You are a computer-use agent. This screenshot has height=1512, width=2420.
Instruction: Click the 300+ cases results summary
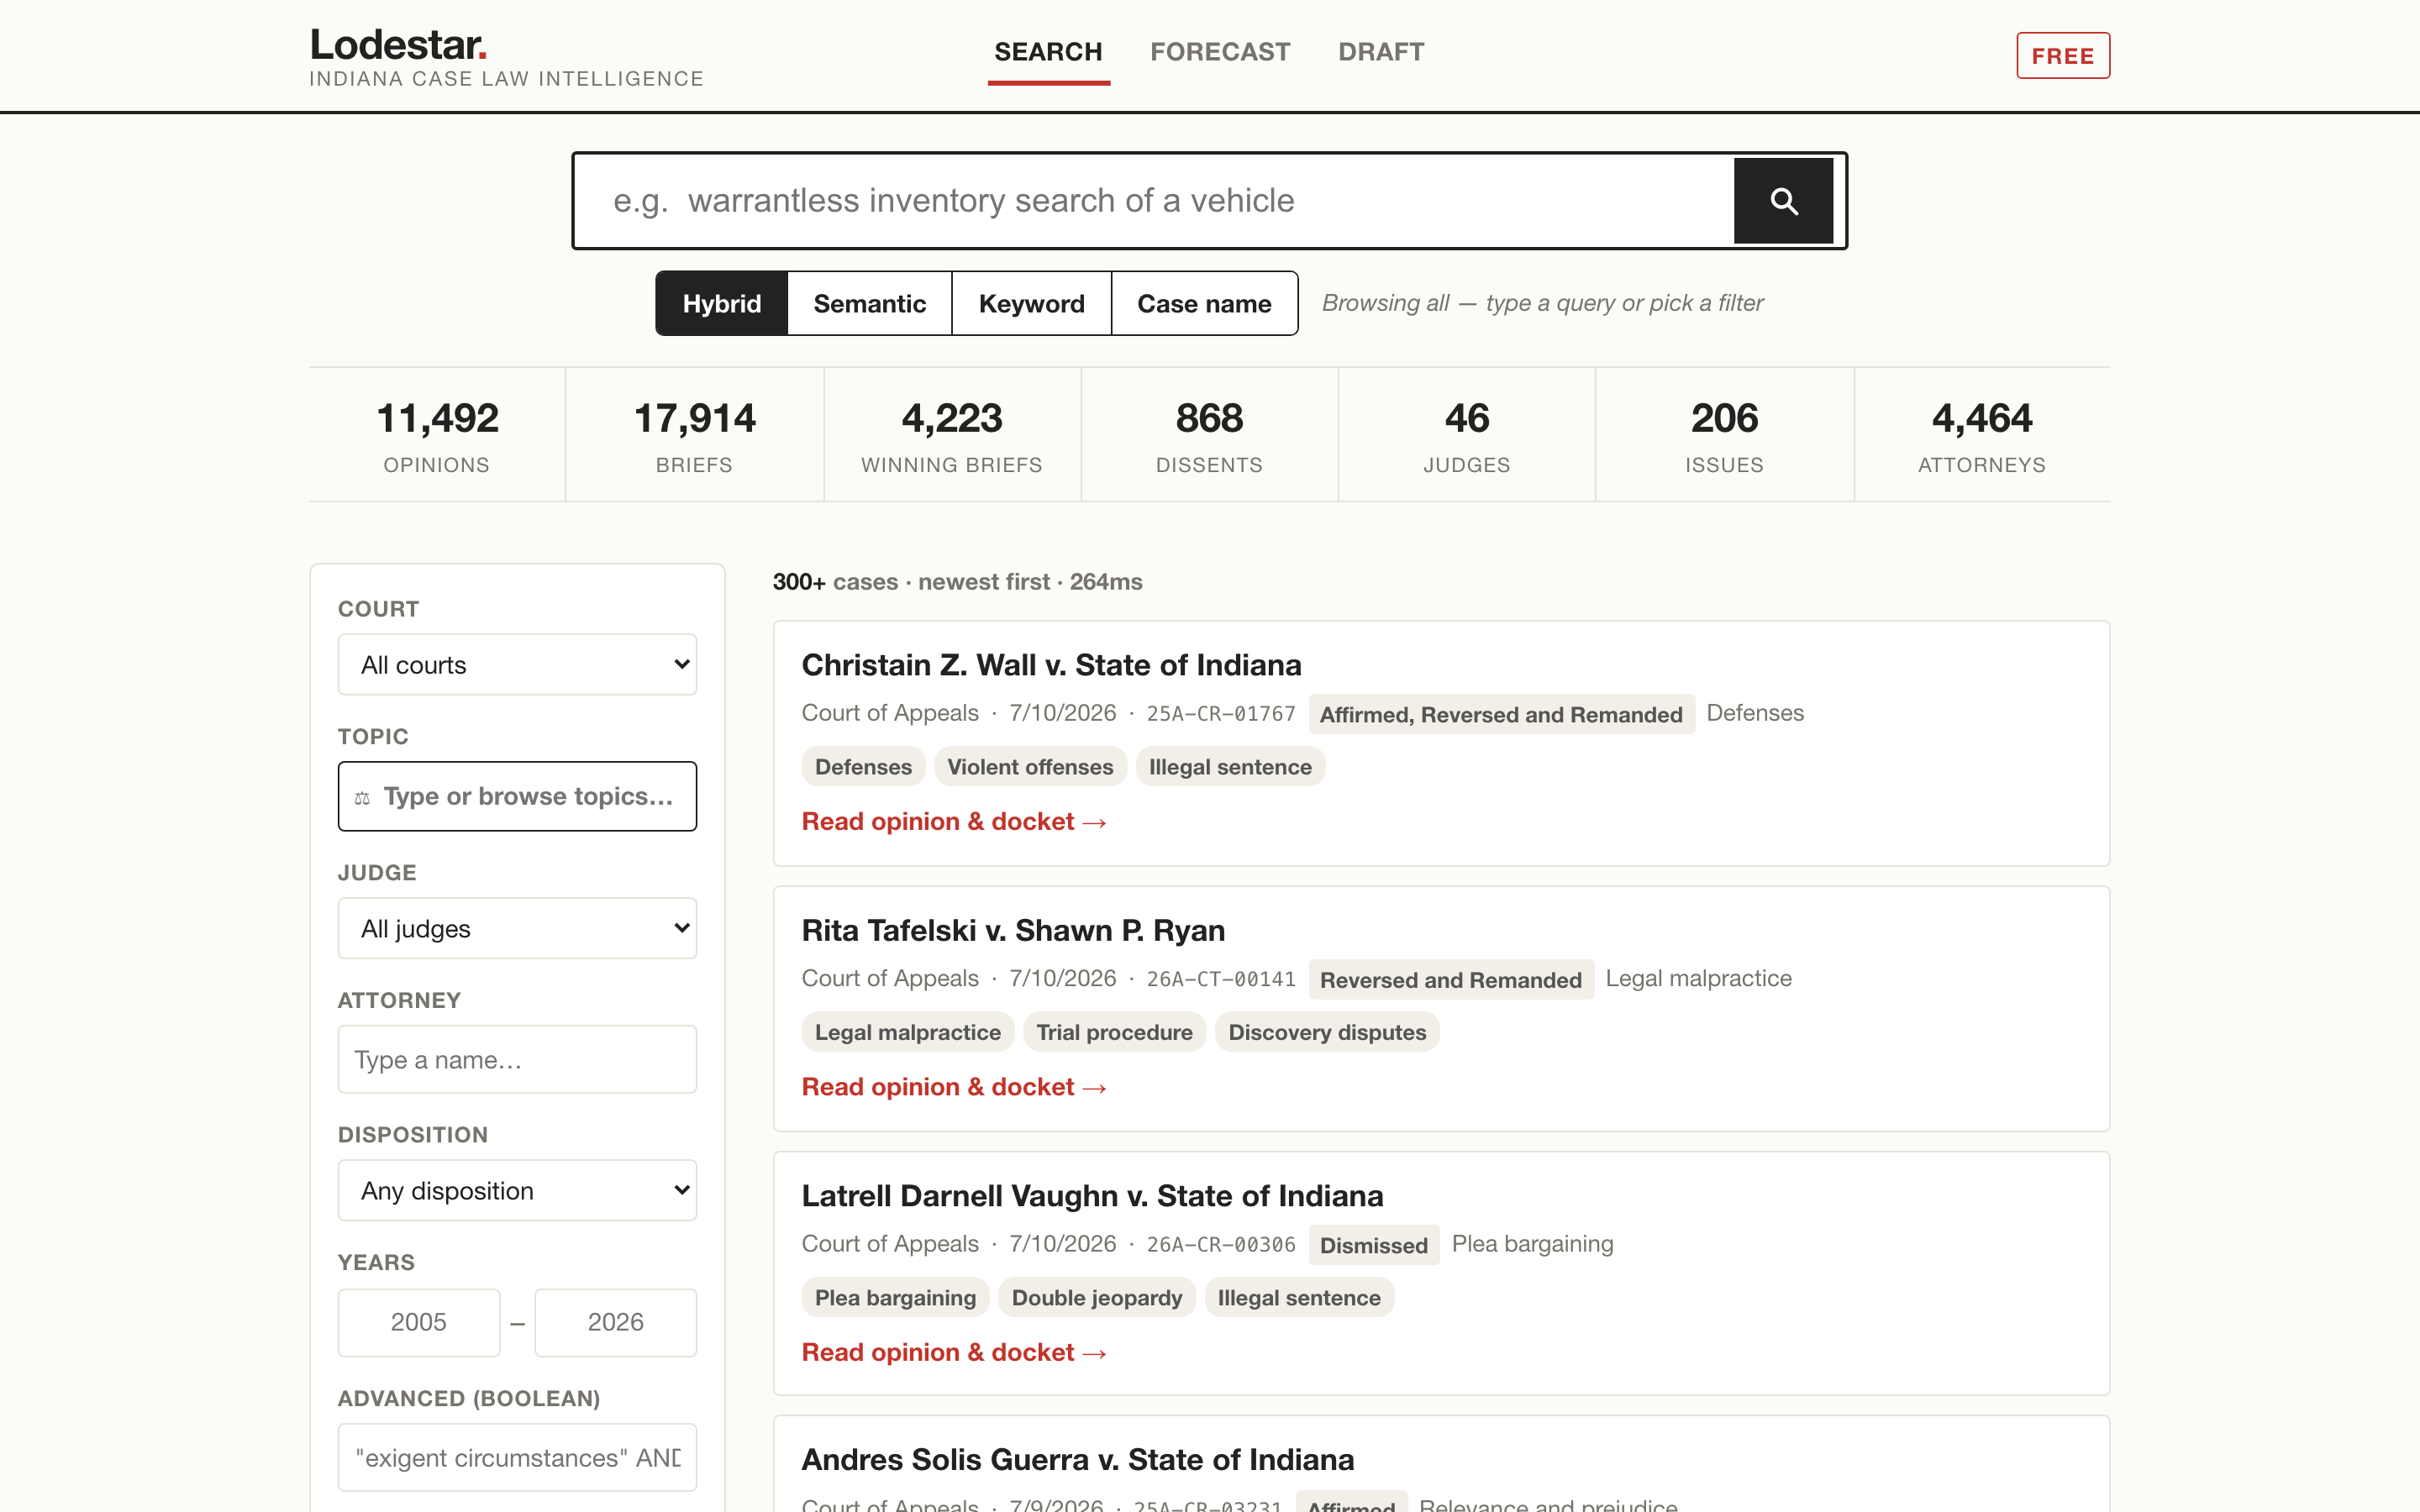[x=957, y=582]
